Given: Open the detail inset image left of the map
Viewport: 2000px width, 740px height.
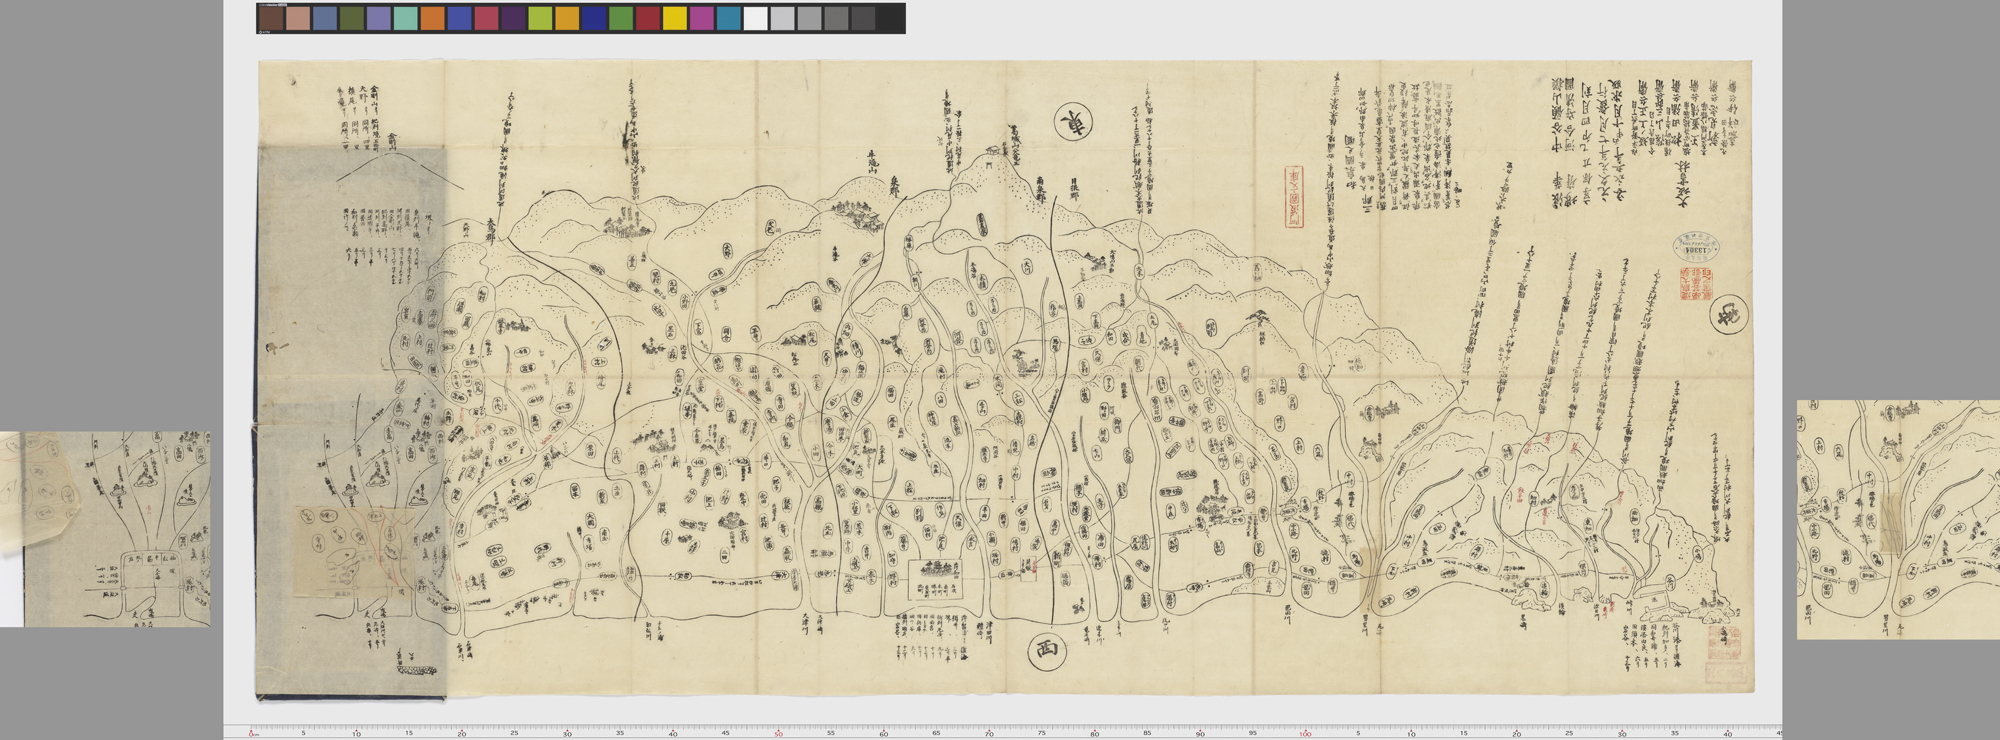Looking at the screenshot, I should pos(105,529).
